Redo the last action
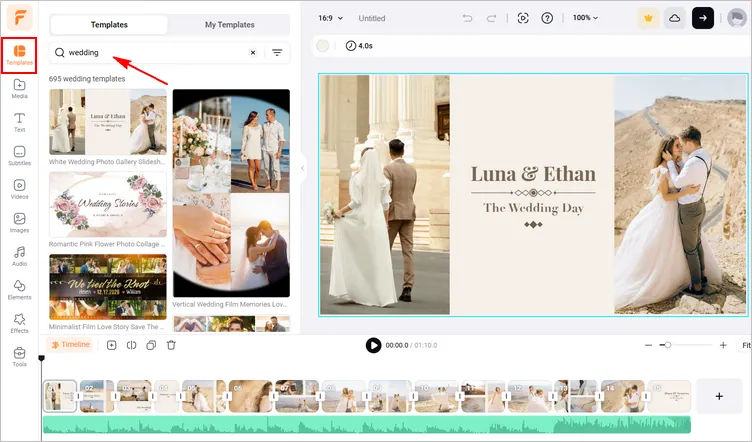752x442 pixels. [491, 18]
